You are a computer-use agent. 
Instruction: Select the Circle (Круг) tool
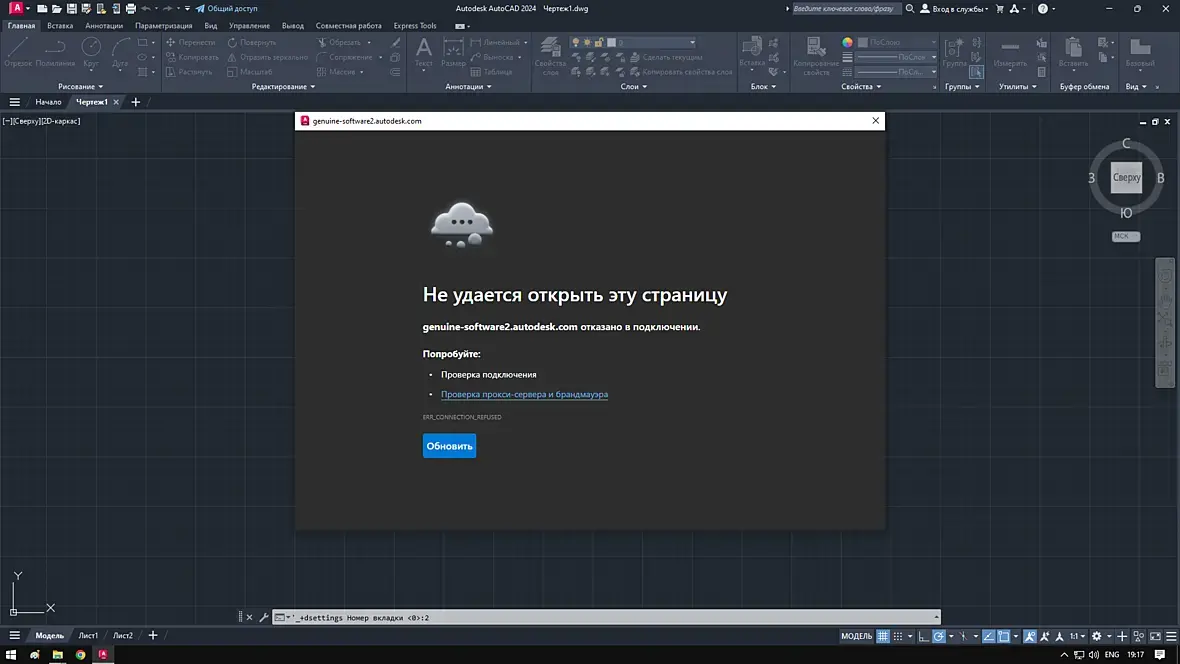pyautogui.click(x=91, y=53)
